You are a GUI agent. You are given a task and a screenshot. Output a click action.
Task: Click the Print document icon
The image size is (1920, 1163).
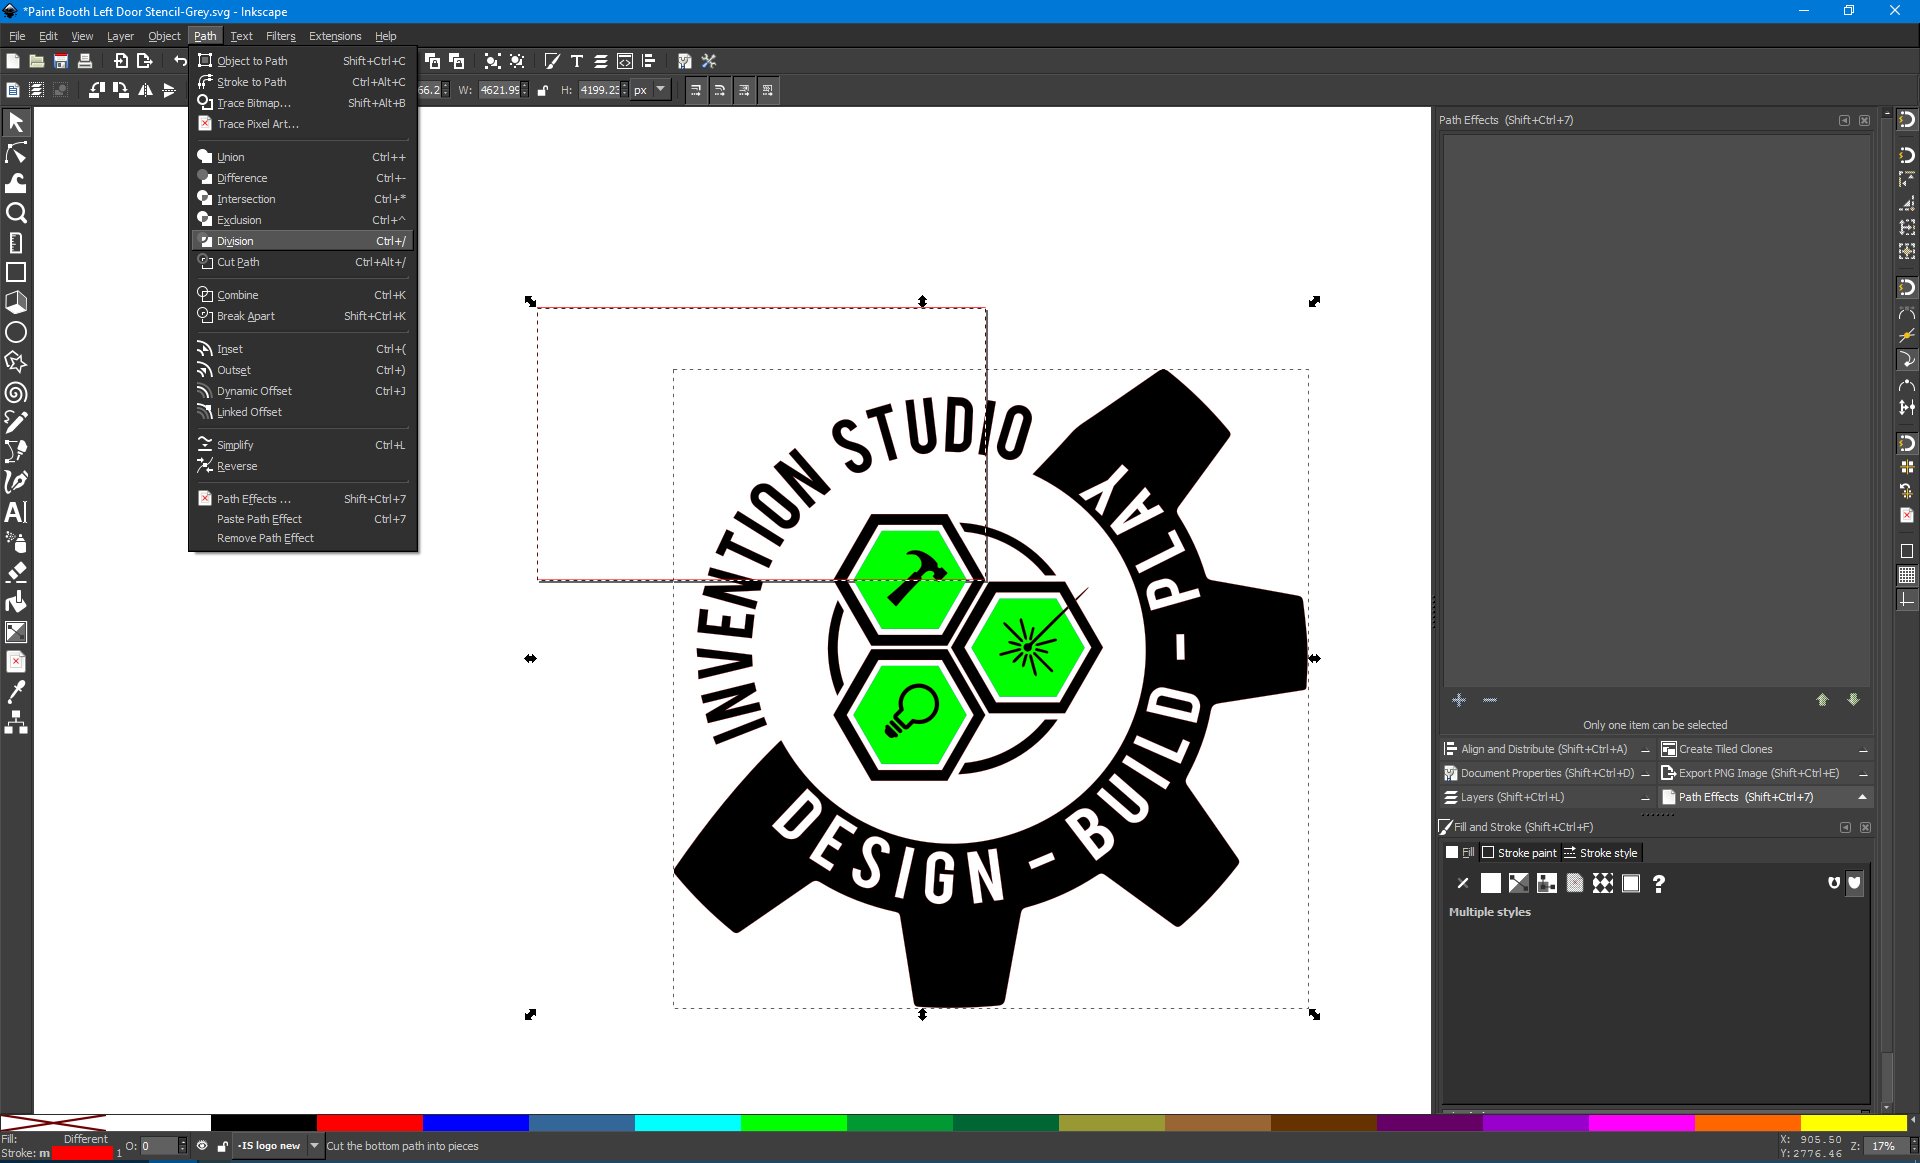(x=85, y=61)
